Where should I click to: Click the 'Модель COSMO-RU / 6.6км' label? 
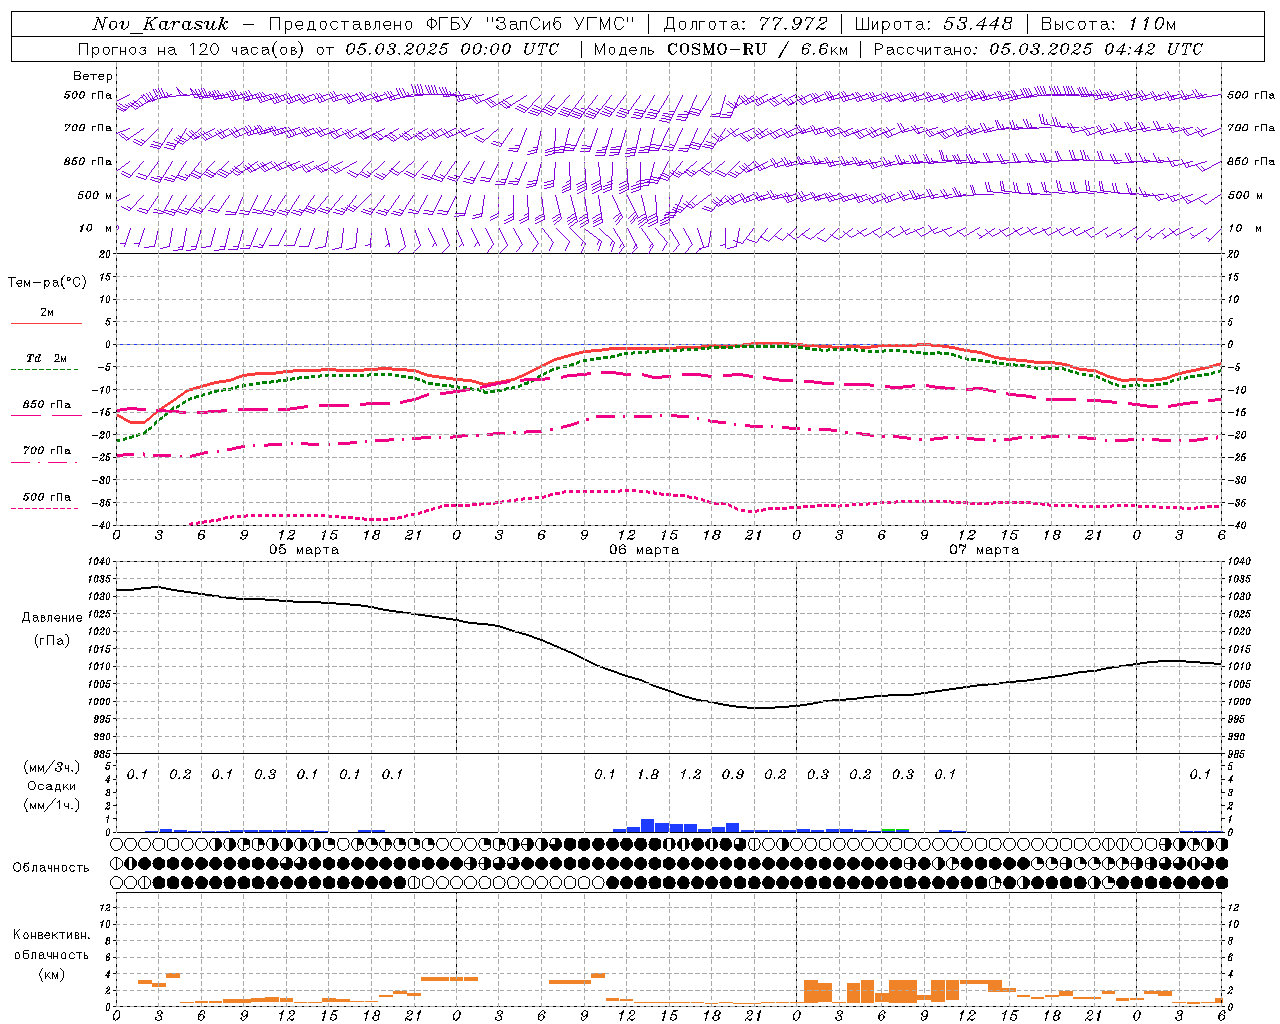(x=720, y=49)
